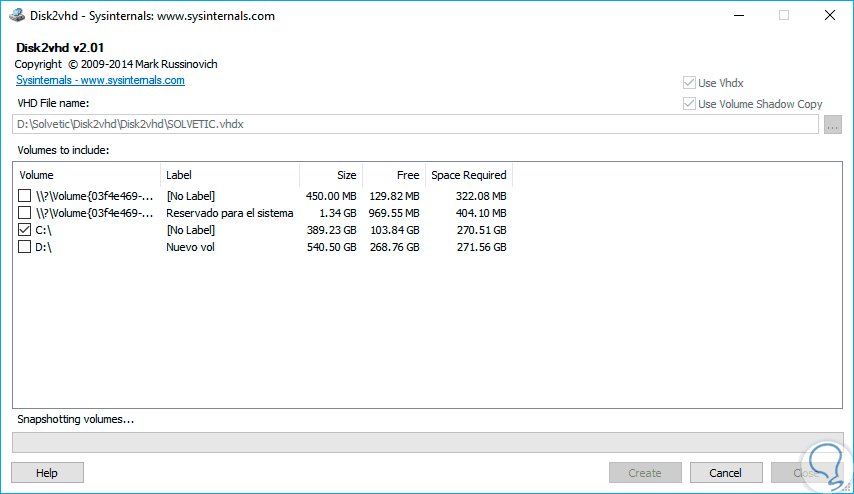Check the D:\ volume checkbox
Viewport: 854px width, 494px height.
tap(25, 247)
